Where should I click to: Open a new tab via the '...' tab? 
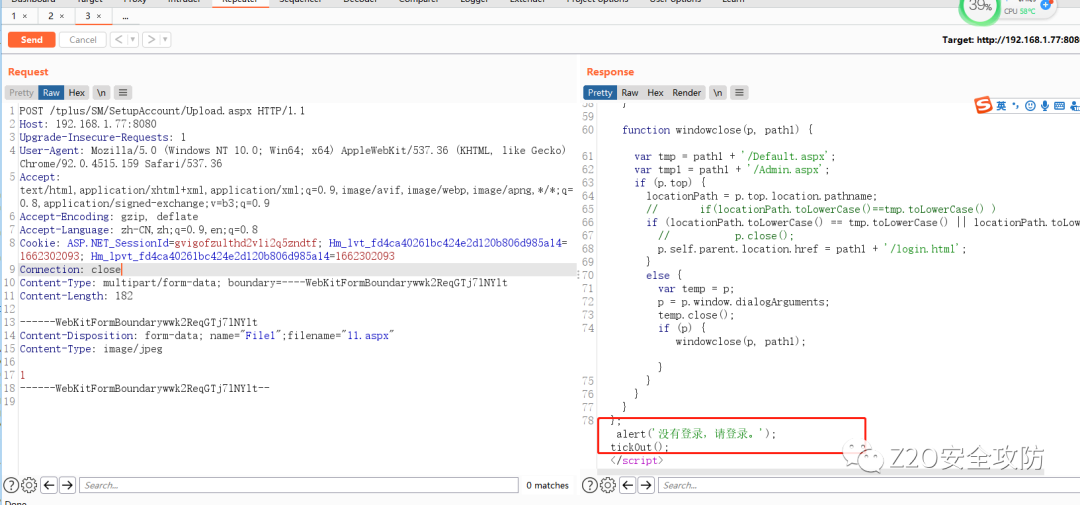pos(125,16)
